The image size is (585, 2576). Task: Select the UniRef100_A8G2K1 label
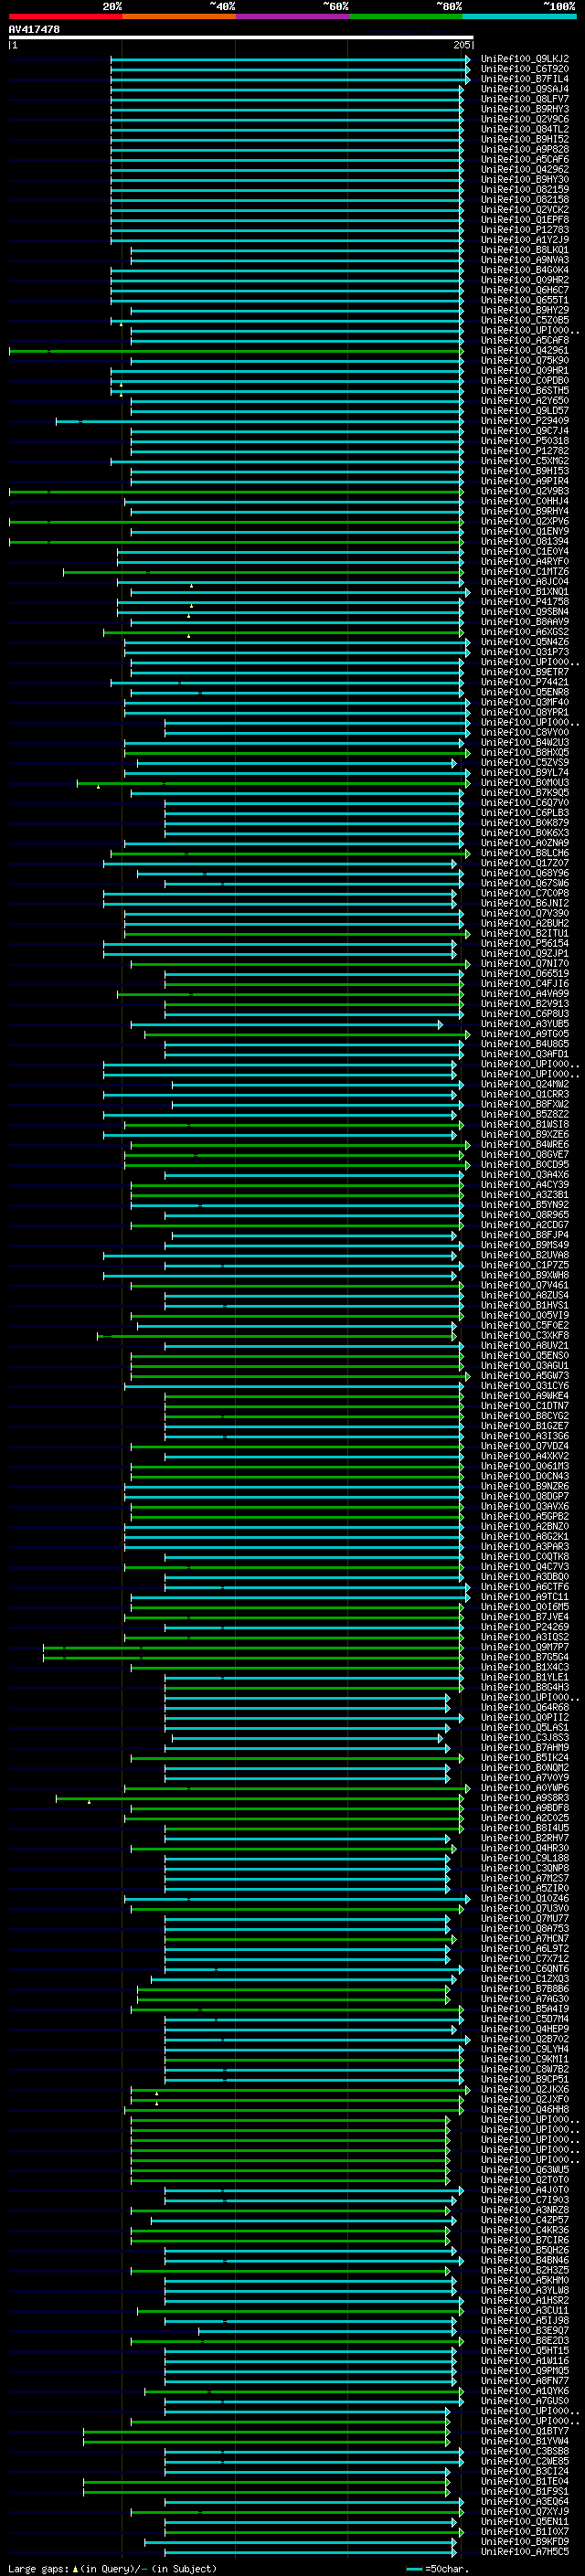point(524,1536)
